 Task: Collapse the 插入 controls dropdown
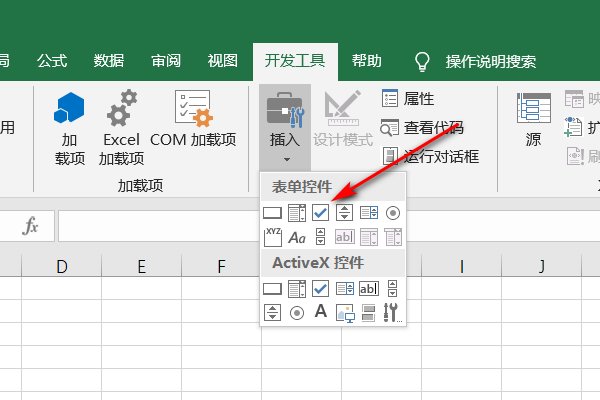285,127
